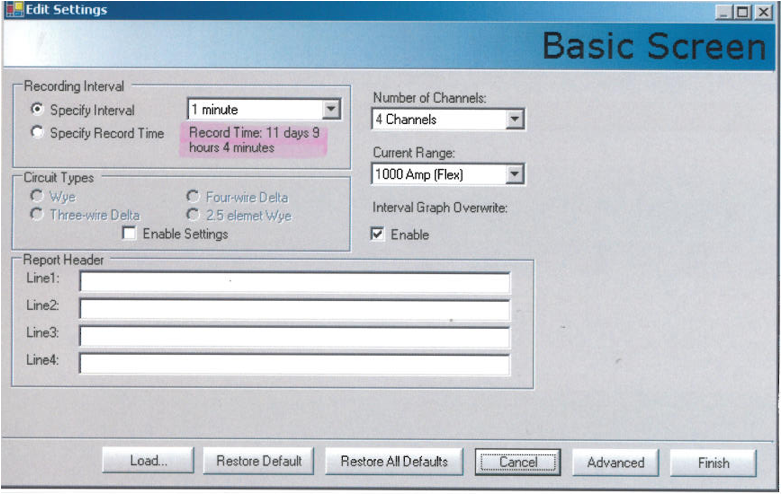Select the Wye circuit type
This screenshot has height=495, width=782.
pyautogui.click(x=37, y=196)
